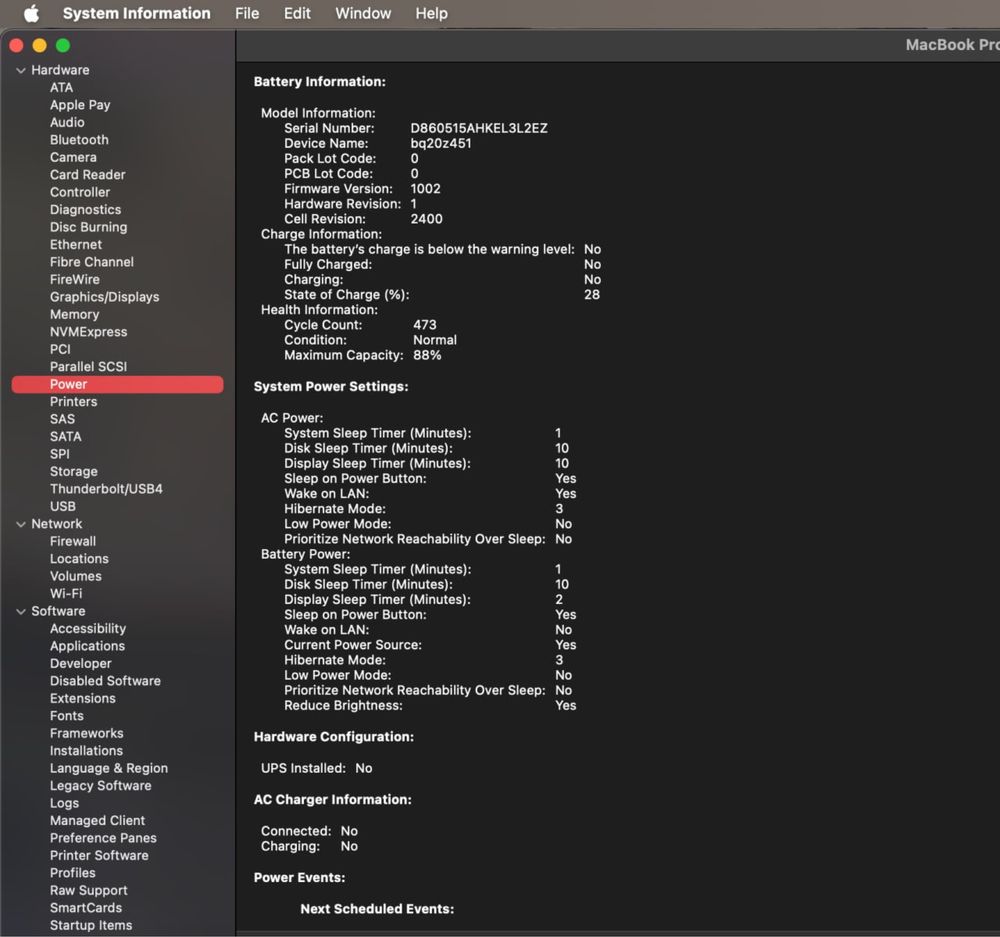Open the Window menu

[x=363, y=13]
